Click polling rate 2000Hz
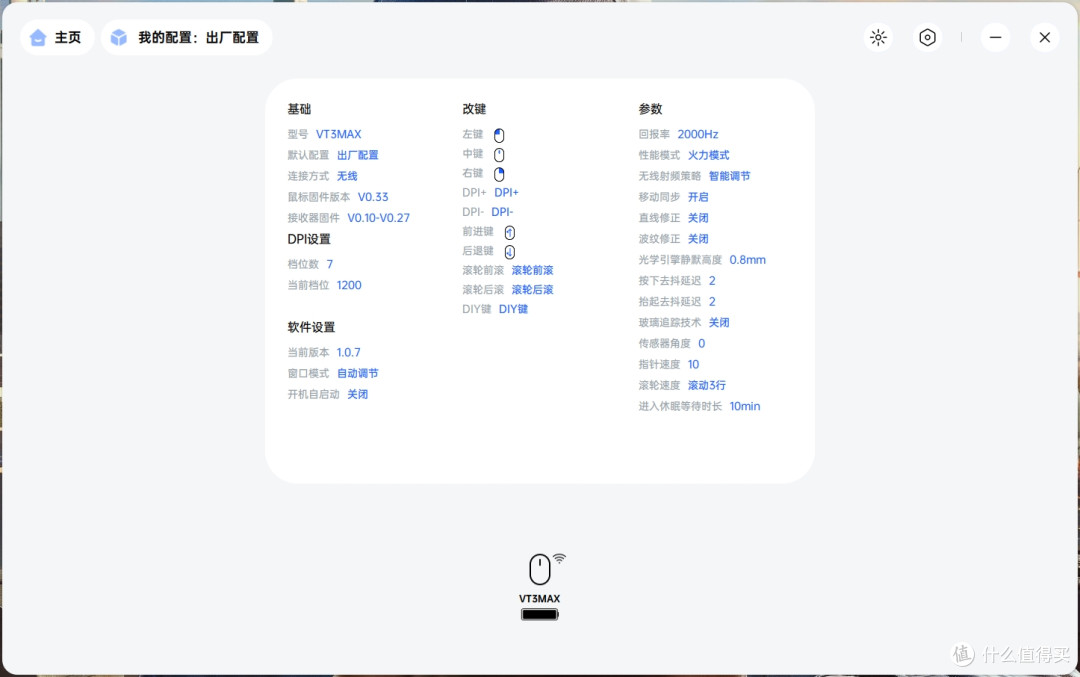 point(698,134)
